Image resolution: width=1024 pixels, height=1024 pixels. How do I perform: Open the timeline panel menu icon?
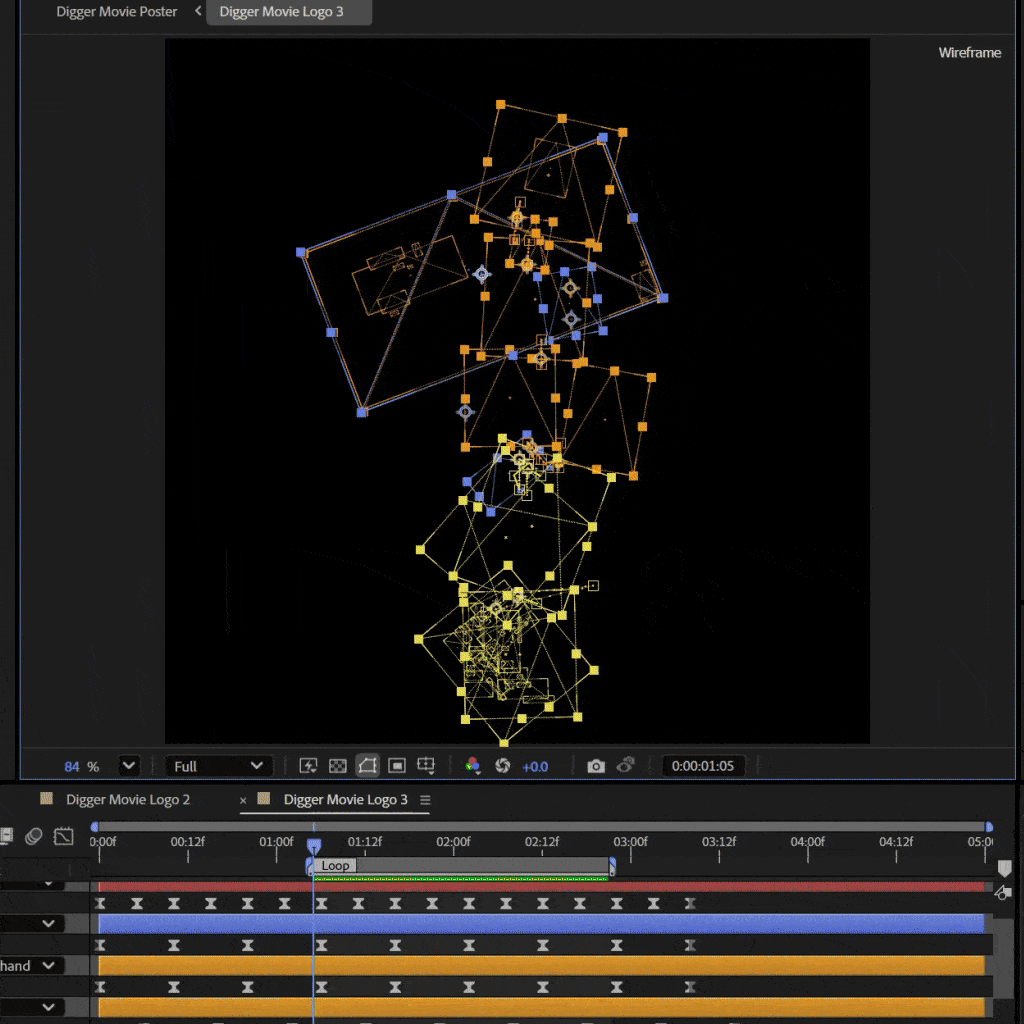425,800
